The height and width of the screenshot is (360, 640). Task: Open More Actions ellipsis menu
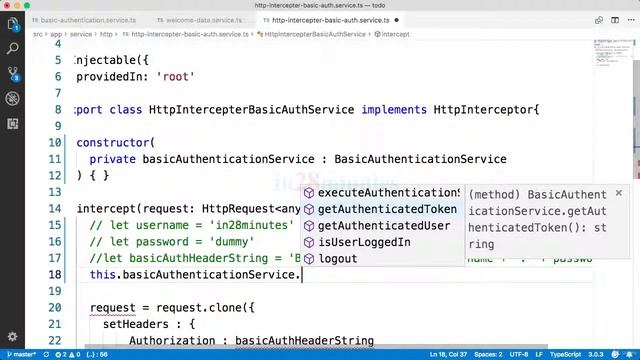(631, 20)
